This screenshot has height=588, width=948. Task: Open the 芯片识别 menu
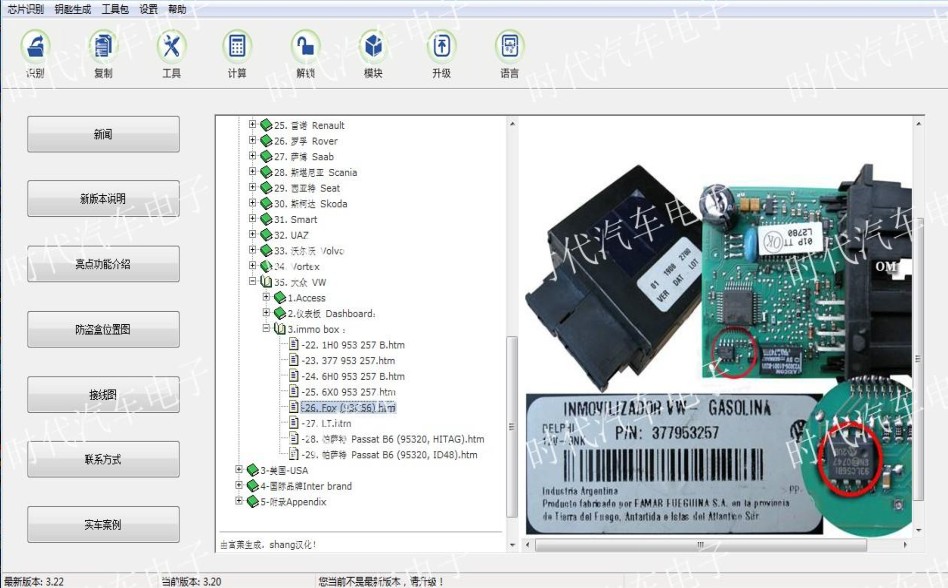(25, 9)
